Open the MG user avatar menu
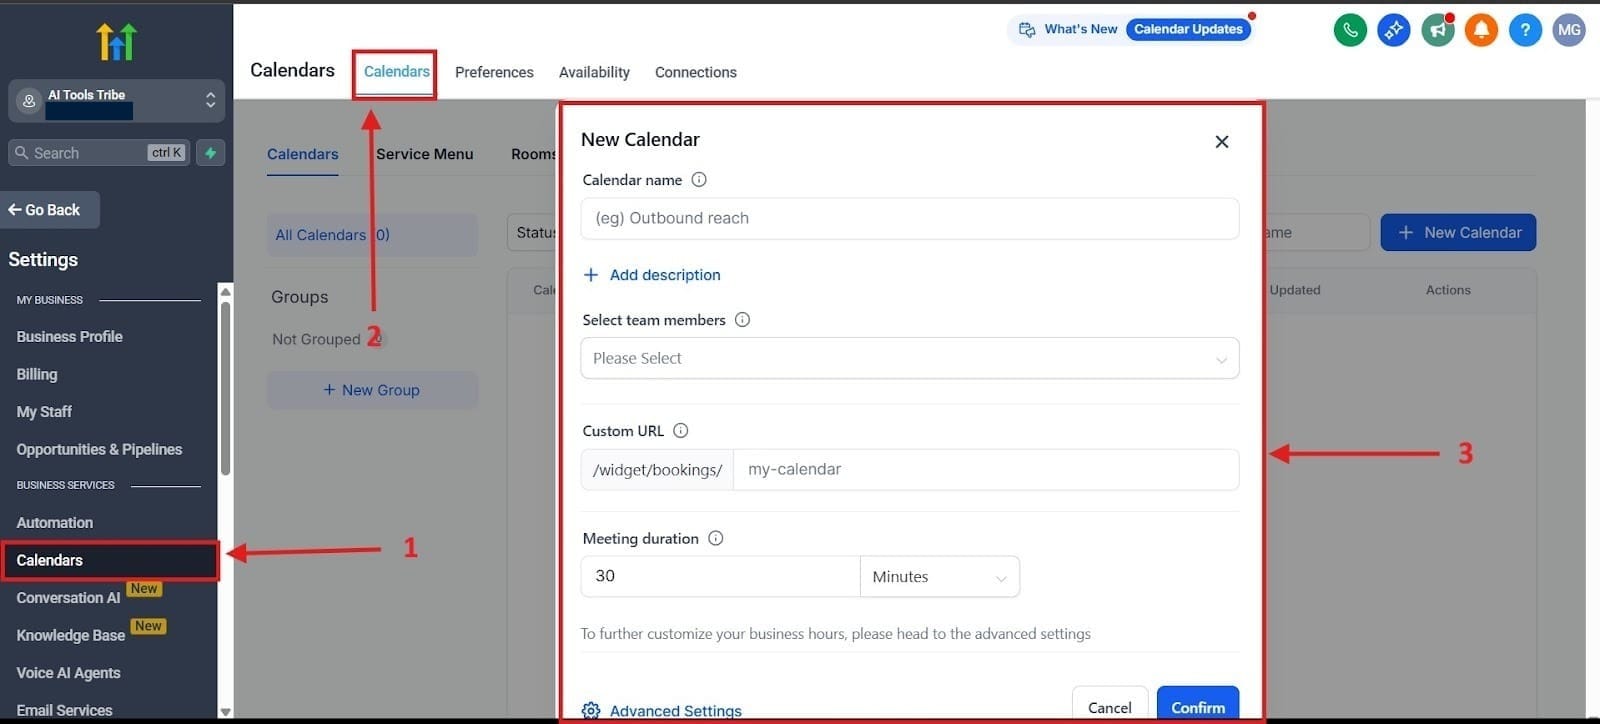The width and height of the screenshot is (1600, 724). click(1569, 30)
